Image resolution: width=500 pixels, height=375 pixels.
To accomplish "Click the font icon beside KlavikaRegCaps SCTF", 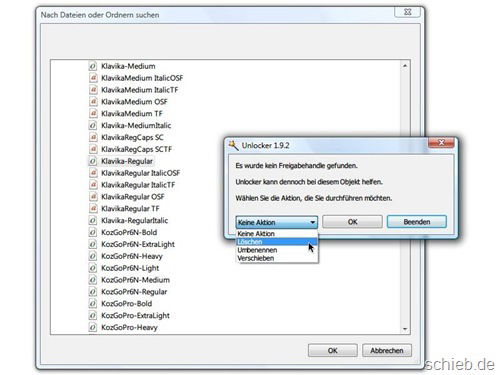I will [x=93, y=149].
